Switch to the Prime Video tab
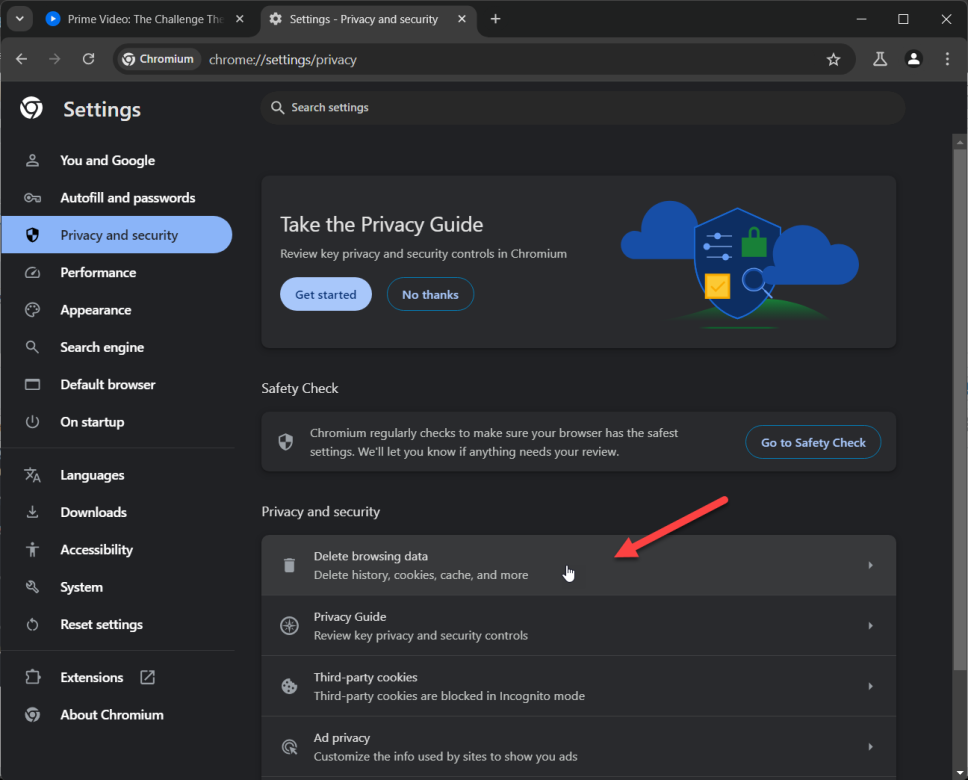 pos(145,19)
